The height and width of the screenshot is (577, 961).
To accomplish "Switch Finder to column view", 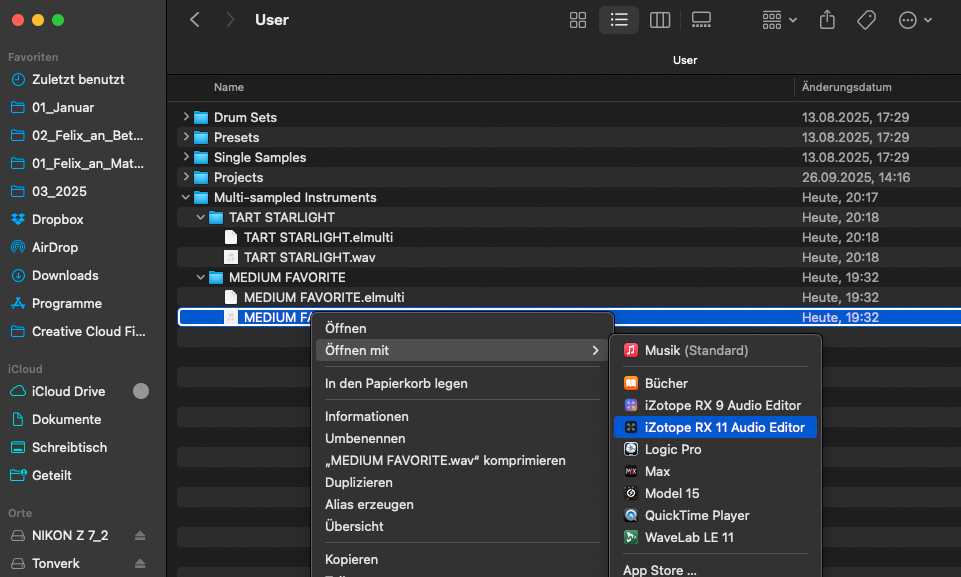I will tap(659, 20).
